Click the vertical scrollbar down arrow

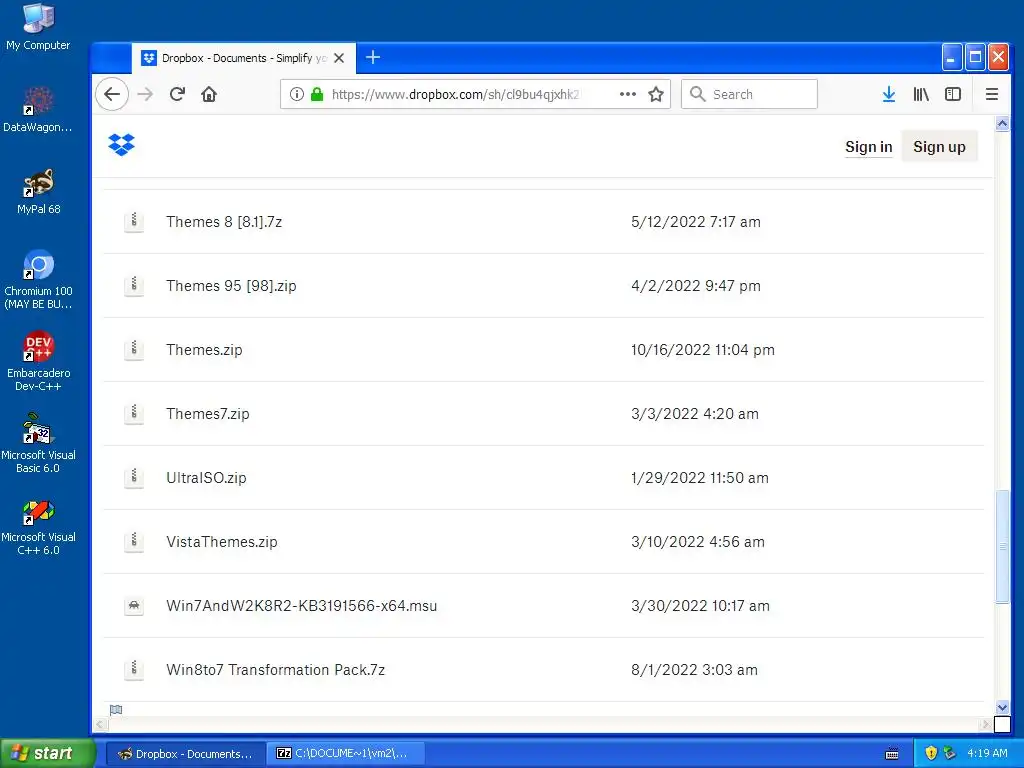1002,707
